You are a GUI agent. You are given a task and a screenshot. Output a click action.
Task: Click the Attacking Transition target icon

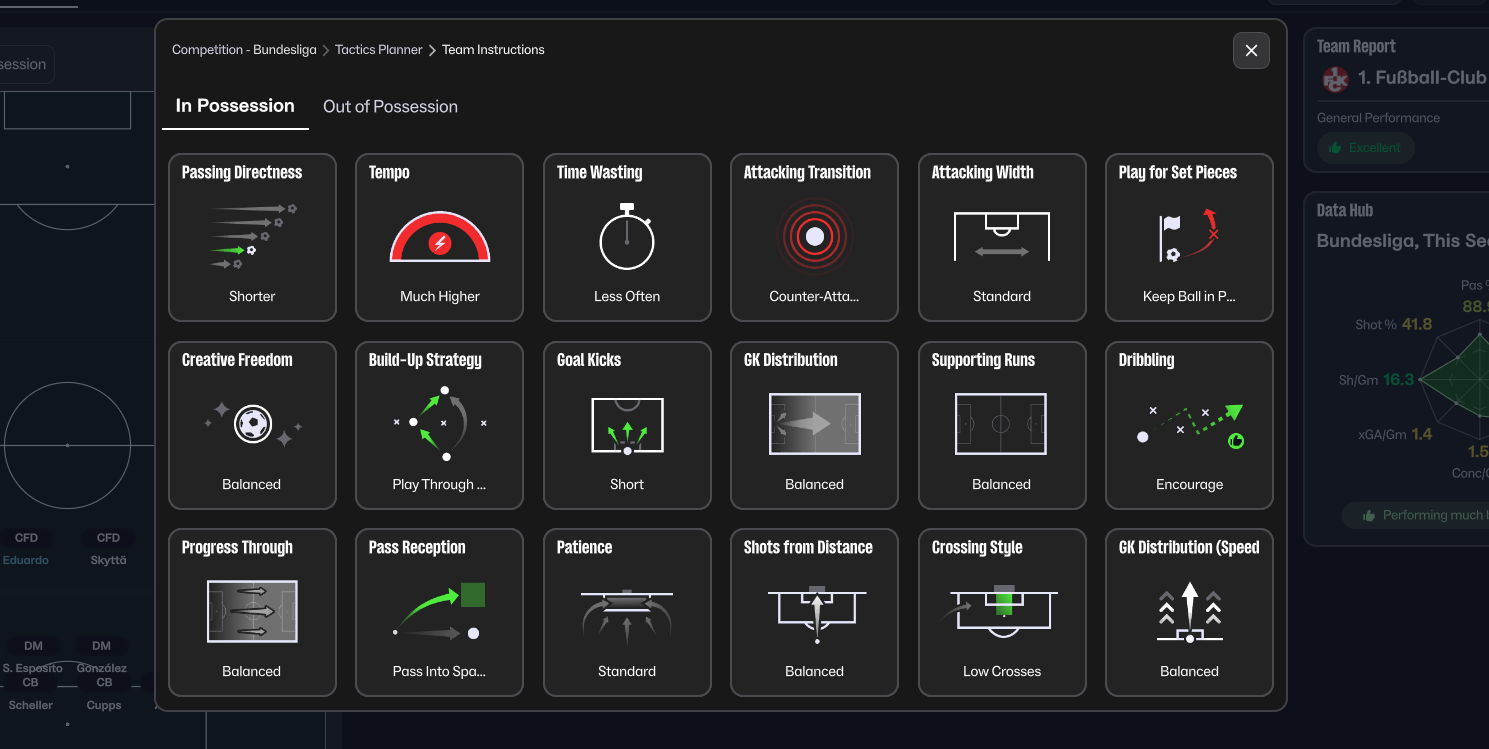(x=814, y=237)
